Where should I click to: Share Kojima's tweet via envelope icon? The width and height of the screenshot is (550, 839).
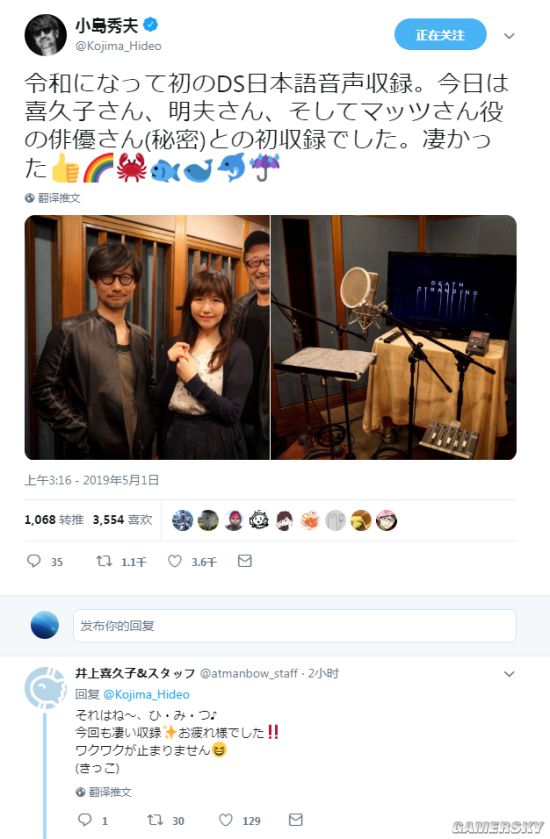245,561
